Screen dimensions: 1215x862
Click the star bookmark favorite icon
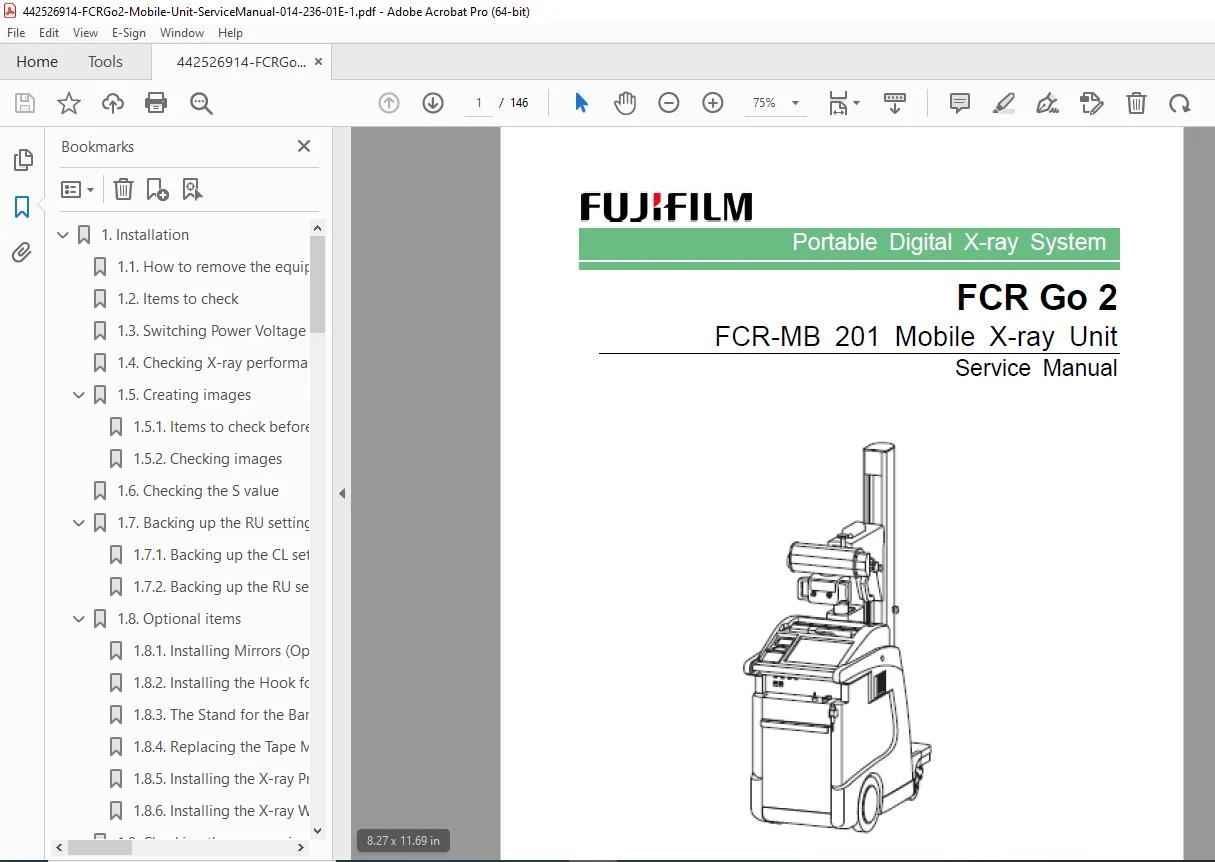[x=69, y=103]
